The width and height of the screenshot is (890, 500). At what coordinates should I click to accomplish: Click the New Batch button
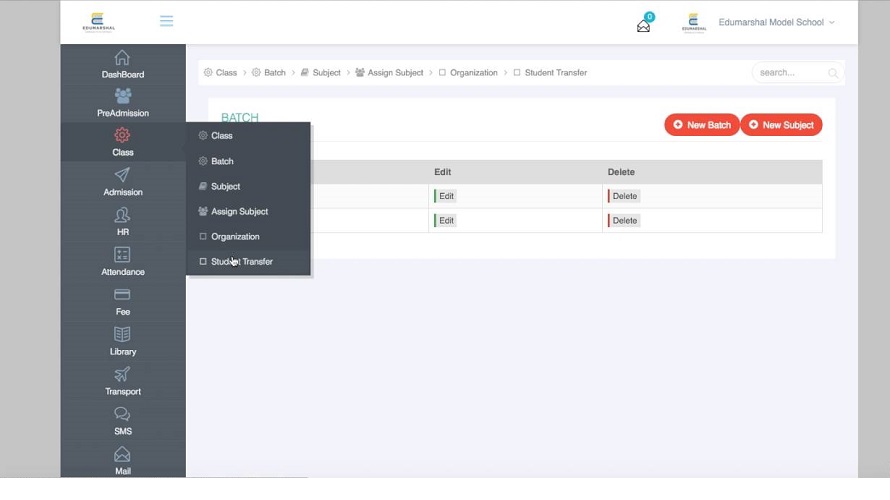(x=702, y=125)
